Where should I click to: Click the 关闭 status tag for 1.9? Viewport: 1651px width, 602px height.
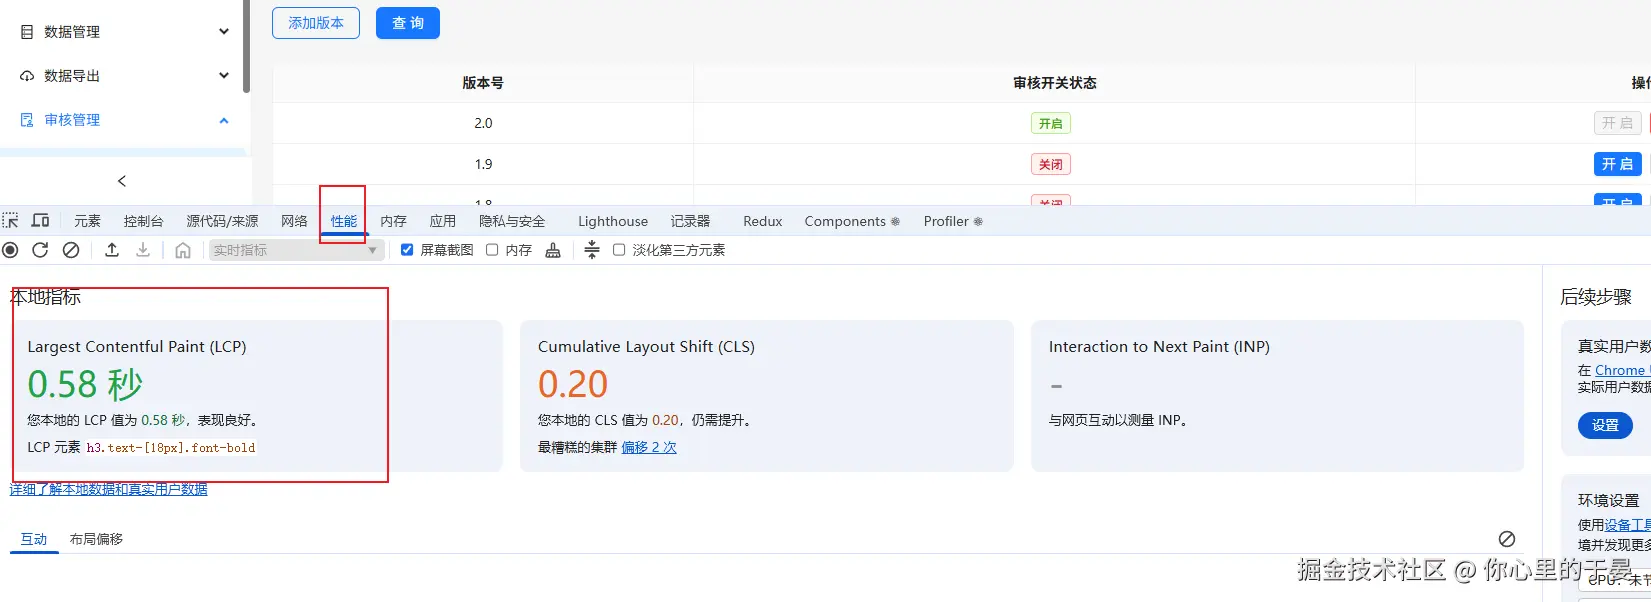1050,164
